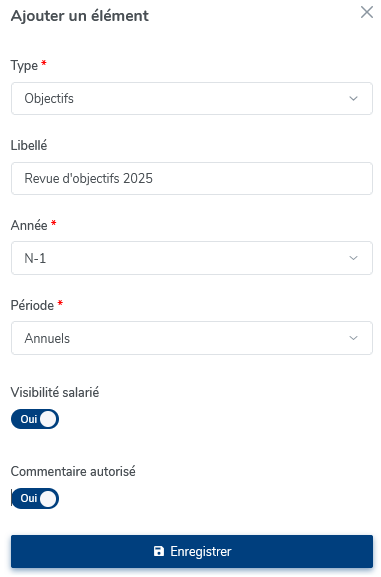381x577 pixels.
Task: Click the chevron arrow in Année field
Action: point(353,258)
